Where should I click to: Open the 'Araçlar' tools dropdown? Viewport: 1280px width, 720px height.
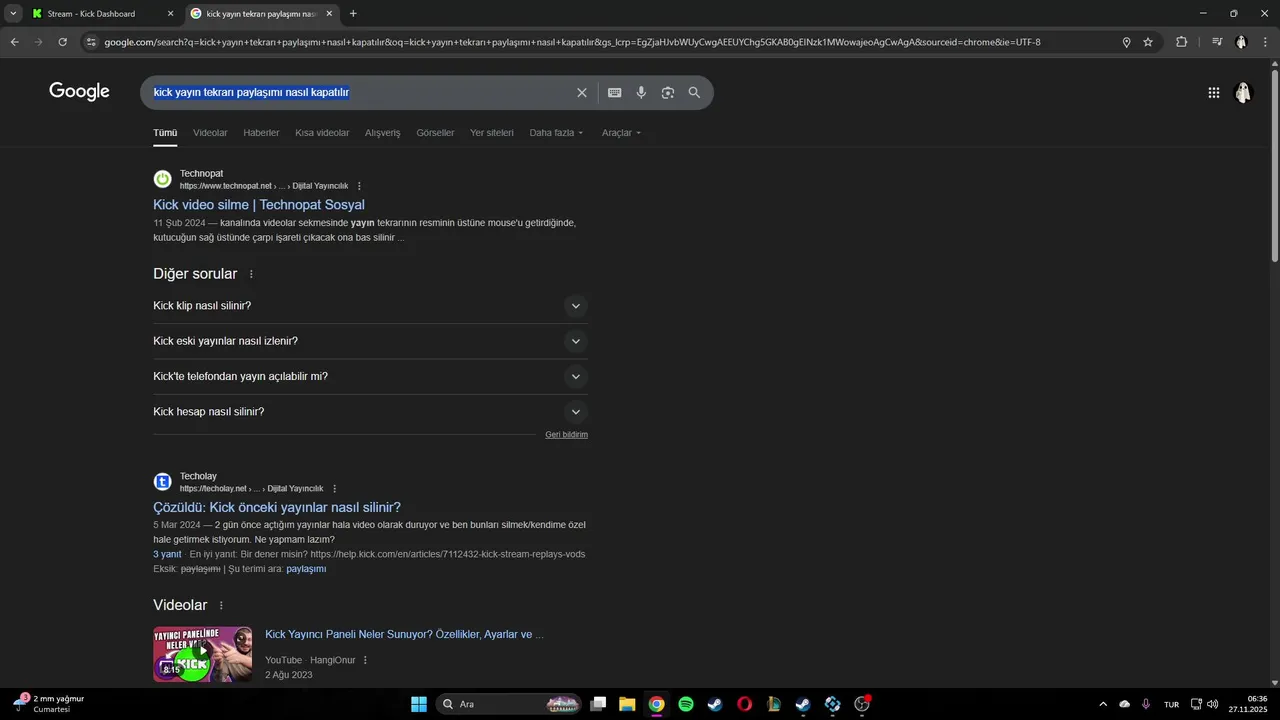[x=621, y=133]
